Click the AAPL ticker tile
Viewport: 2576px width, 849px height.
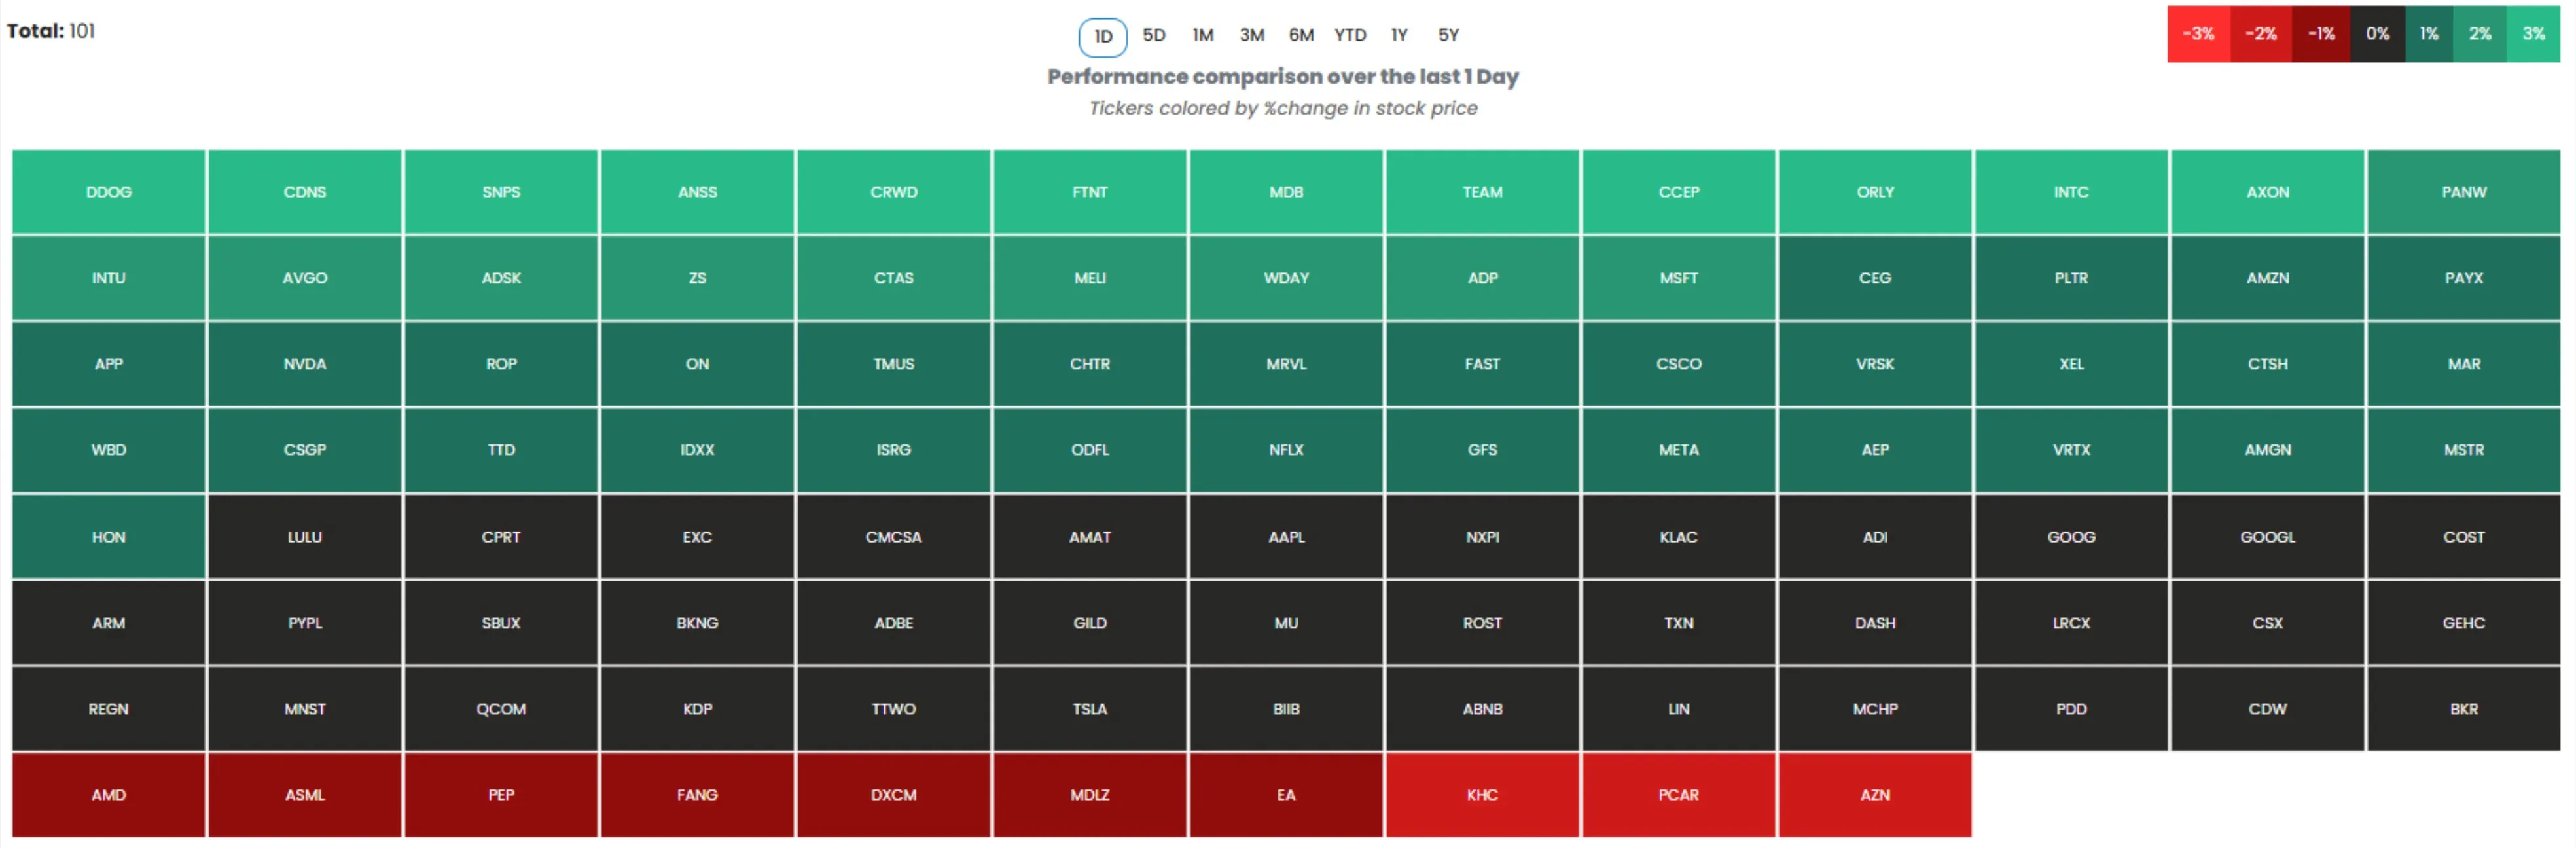[x=1286, y=537]
